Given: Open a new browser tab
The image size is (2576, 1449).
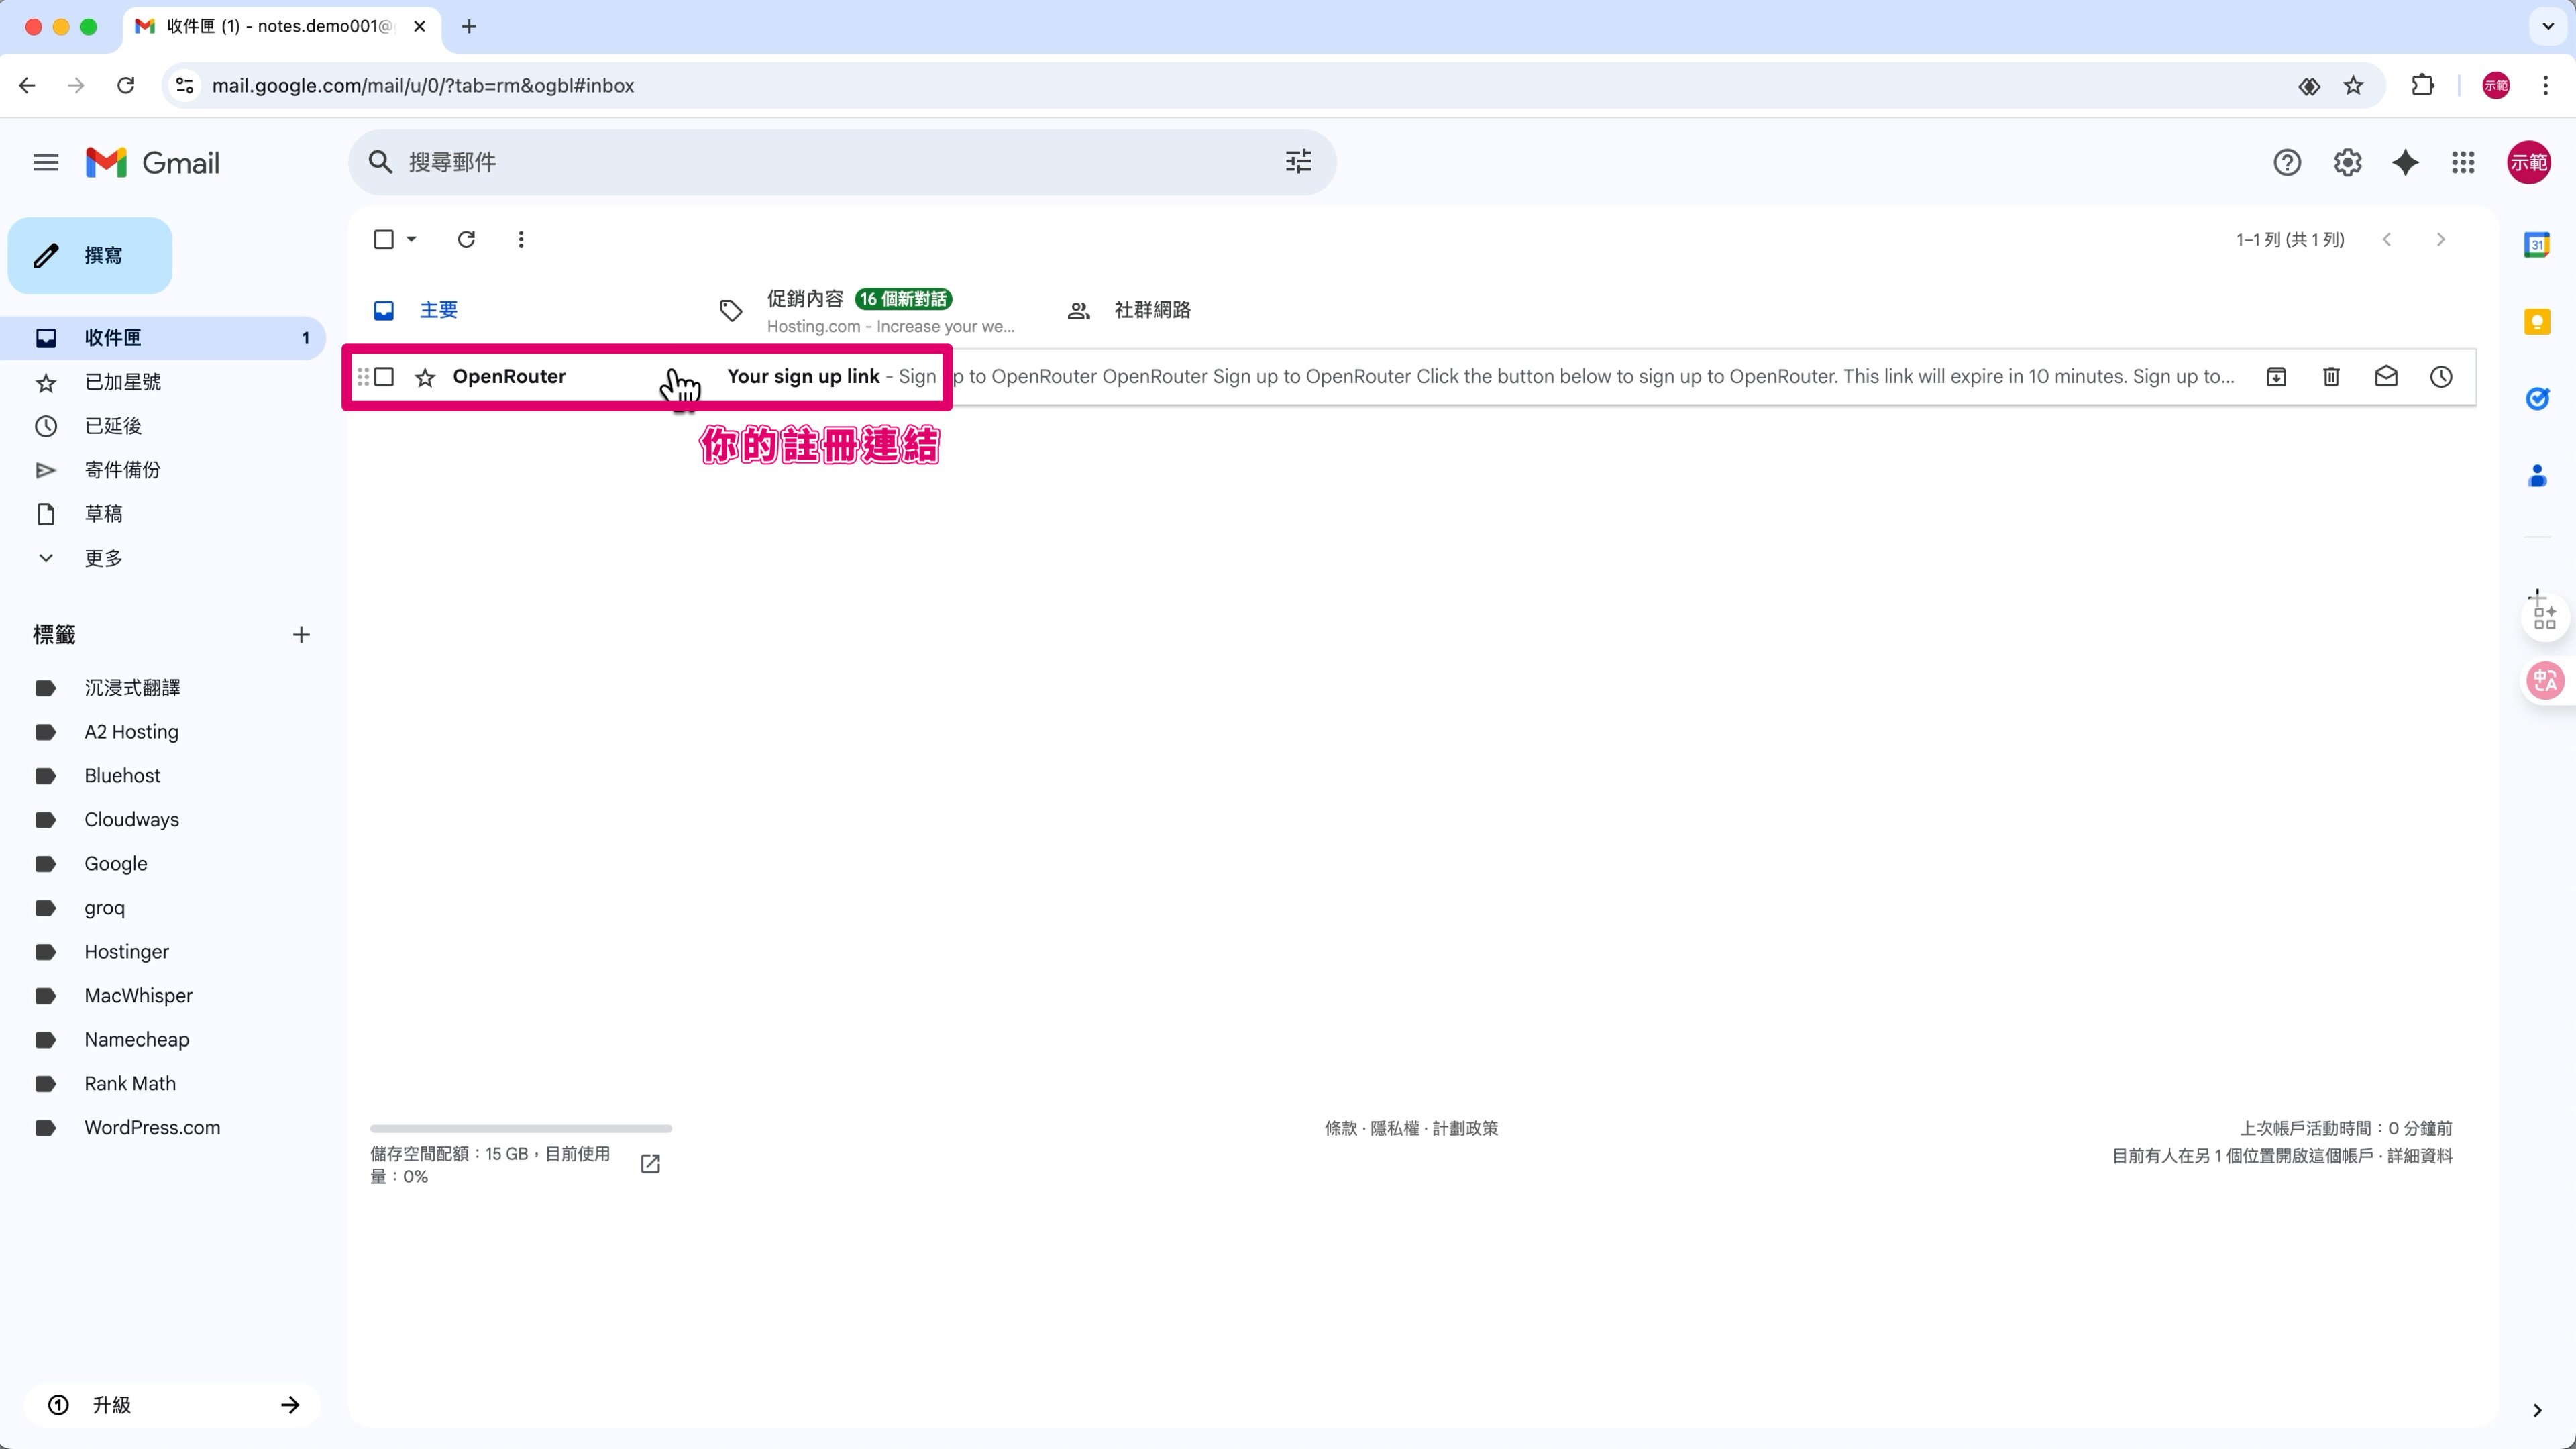Looking at the screenshot, I should coord(469,26).
